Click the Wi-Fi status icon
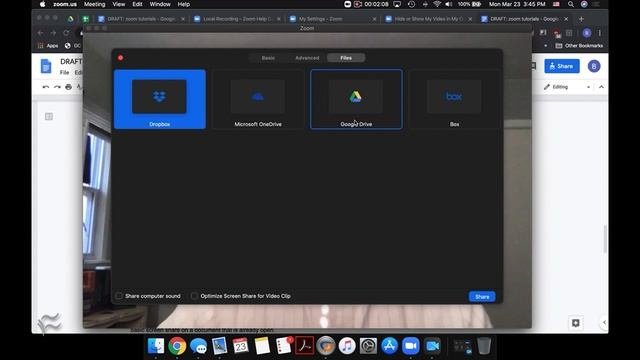 pyautogui.click(x=437, y=4)
